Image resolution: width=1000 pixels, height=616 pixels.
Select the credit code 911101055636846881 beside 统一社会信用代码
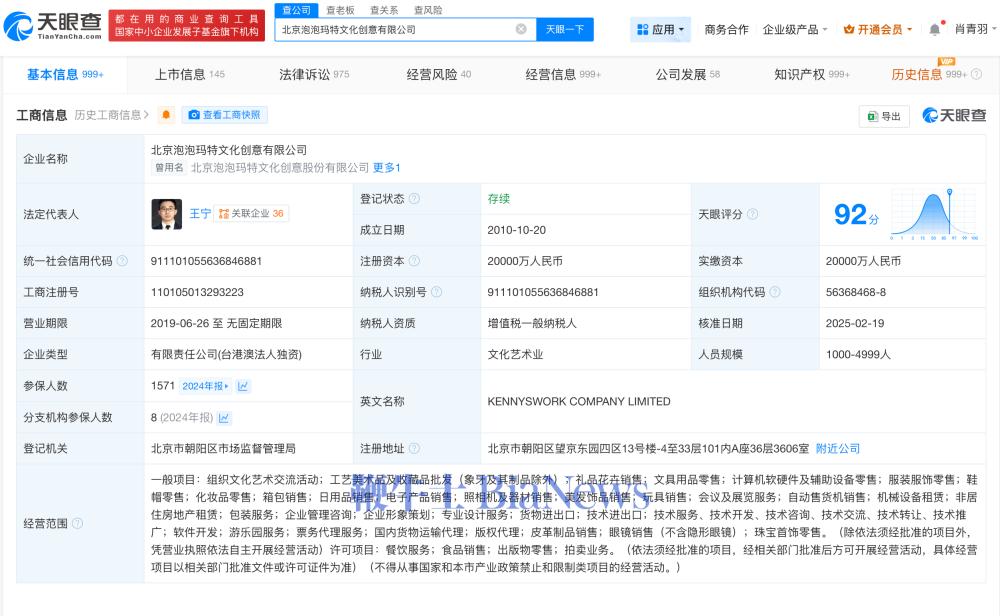point(206,261)
